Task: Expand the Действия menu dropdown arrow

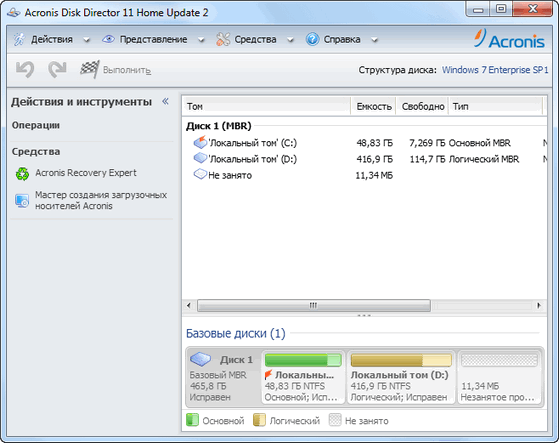Action: (86, 40)
